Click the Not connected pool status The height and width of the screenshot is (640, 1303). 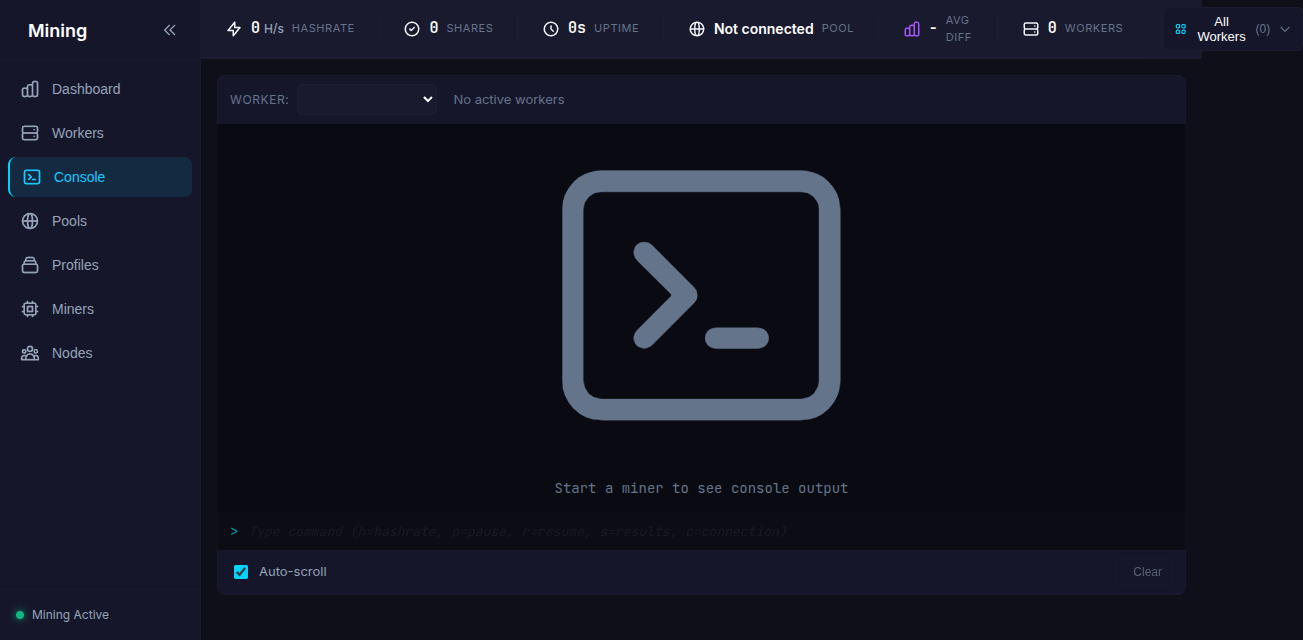763,29
